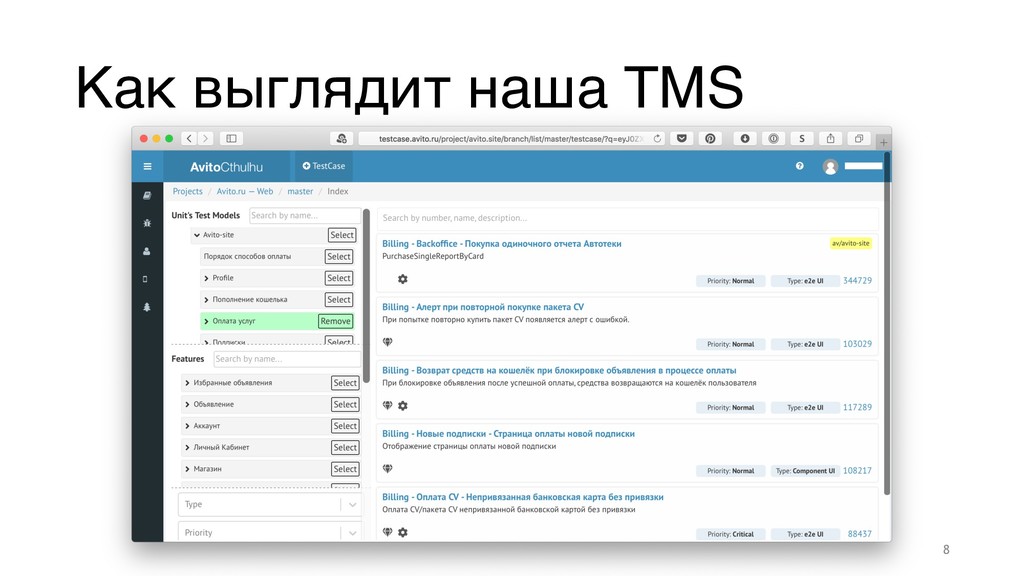
Task: Collapse the Avito-site tree node
Action: (197, 235)
